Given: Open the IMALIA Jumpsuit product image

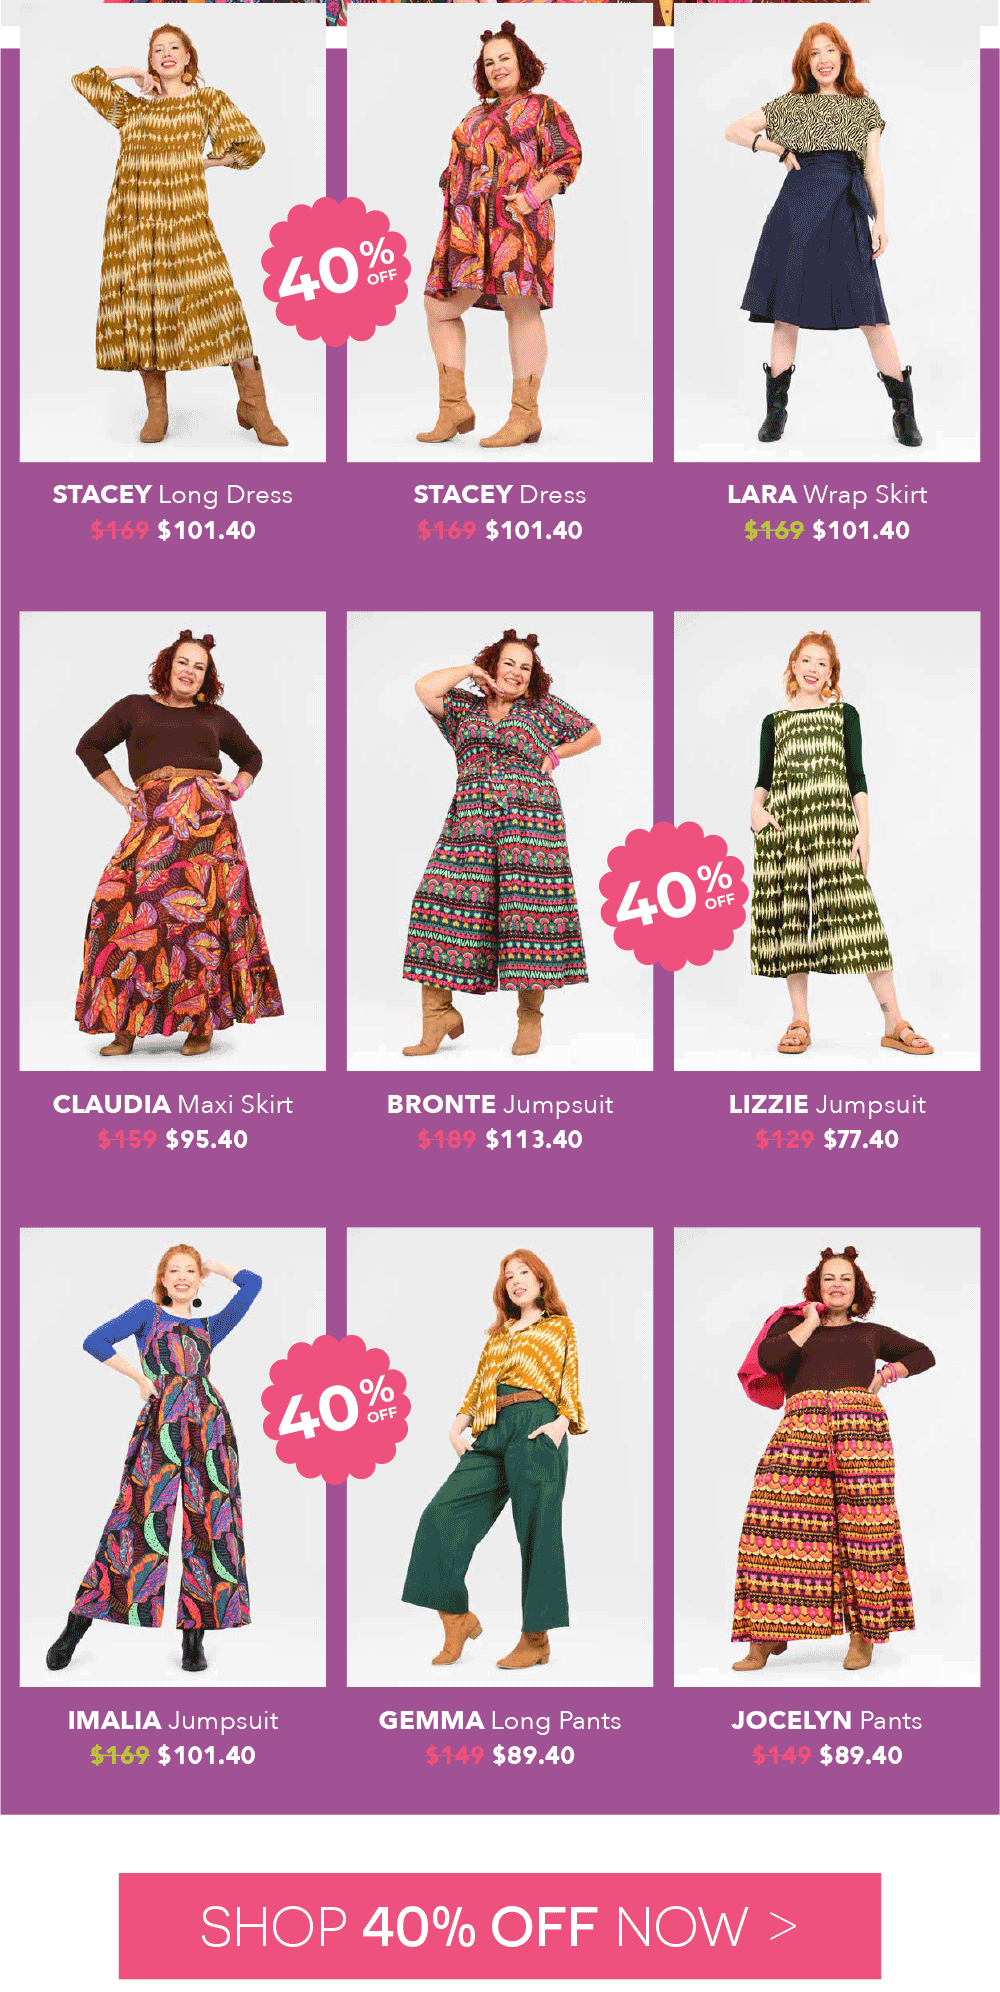Looking at the screenshot, I should pos(172,1457).
